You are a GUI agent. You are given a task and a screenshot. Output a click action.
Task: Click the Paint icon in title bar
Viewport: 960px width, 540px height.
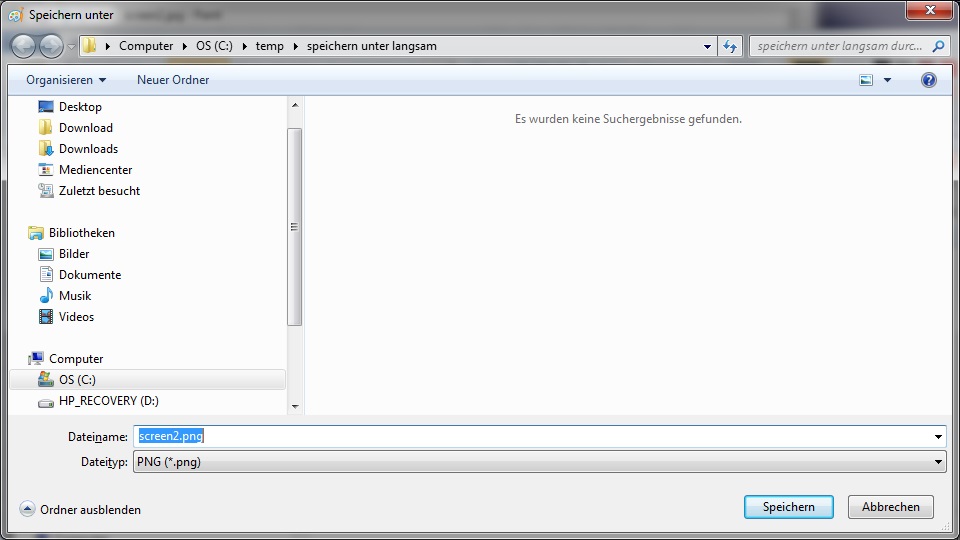click(x=15, y=15)
